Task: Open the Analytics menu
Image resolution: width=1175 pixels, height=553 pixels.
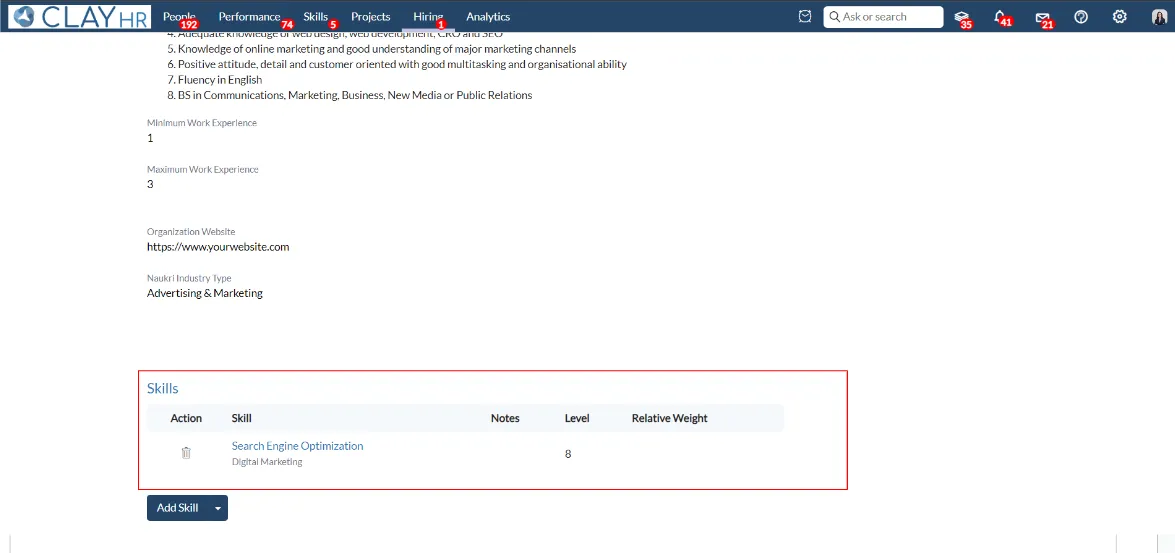Action: tap(488, 16)
